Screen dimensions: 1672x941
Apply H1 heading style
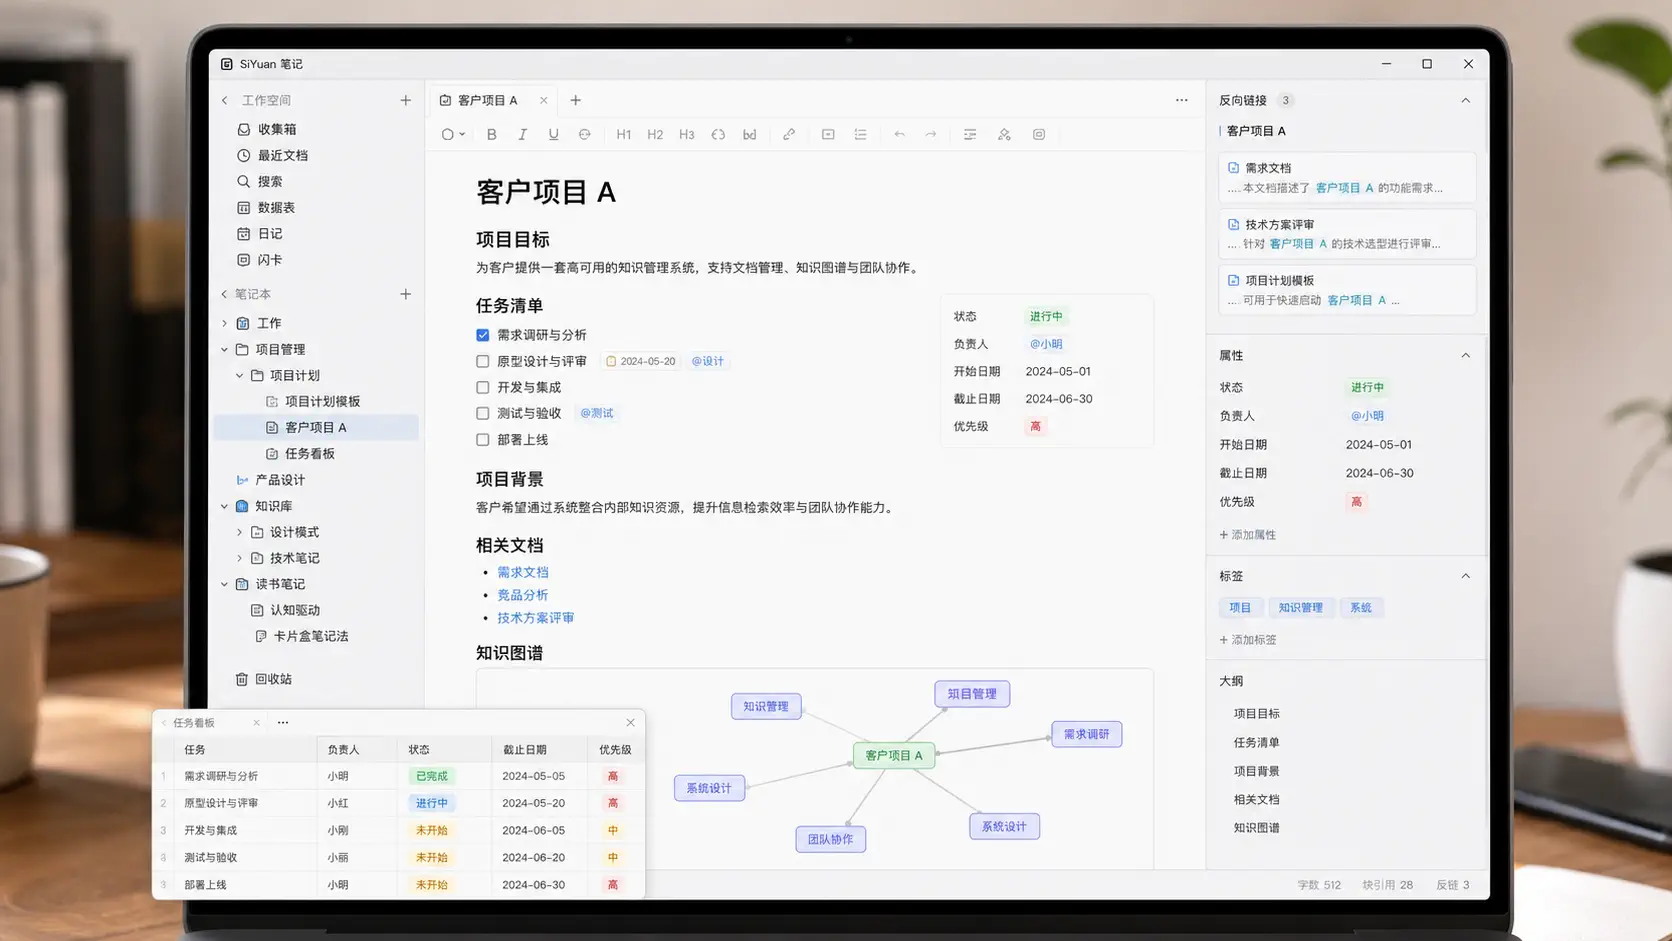pos(623,134)
